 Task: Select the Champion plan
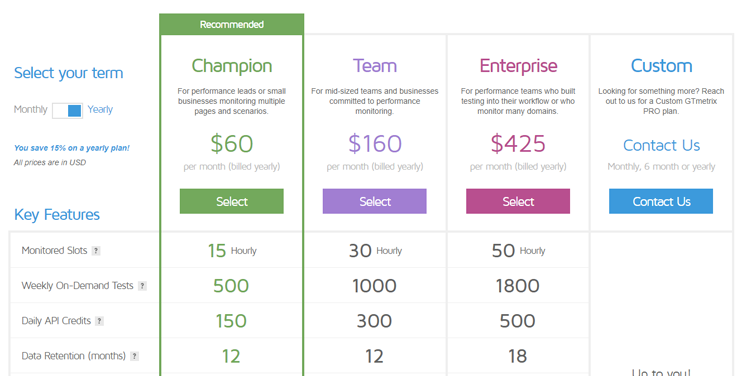pyautogui.click(x=232, y=201)
